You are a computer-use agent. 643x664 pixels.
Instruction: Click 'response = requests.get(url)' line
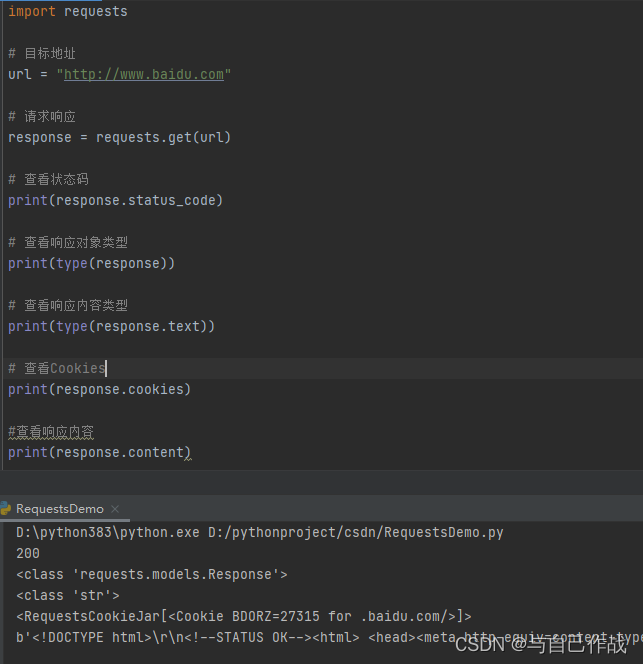point(119,137)
